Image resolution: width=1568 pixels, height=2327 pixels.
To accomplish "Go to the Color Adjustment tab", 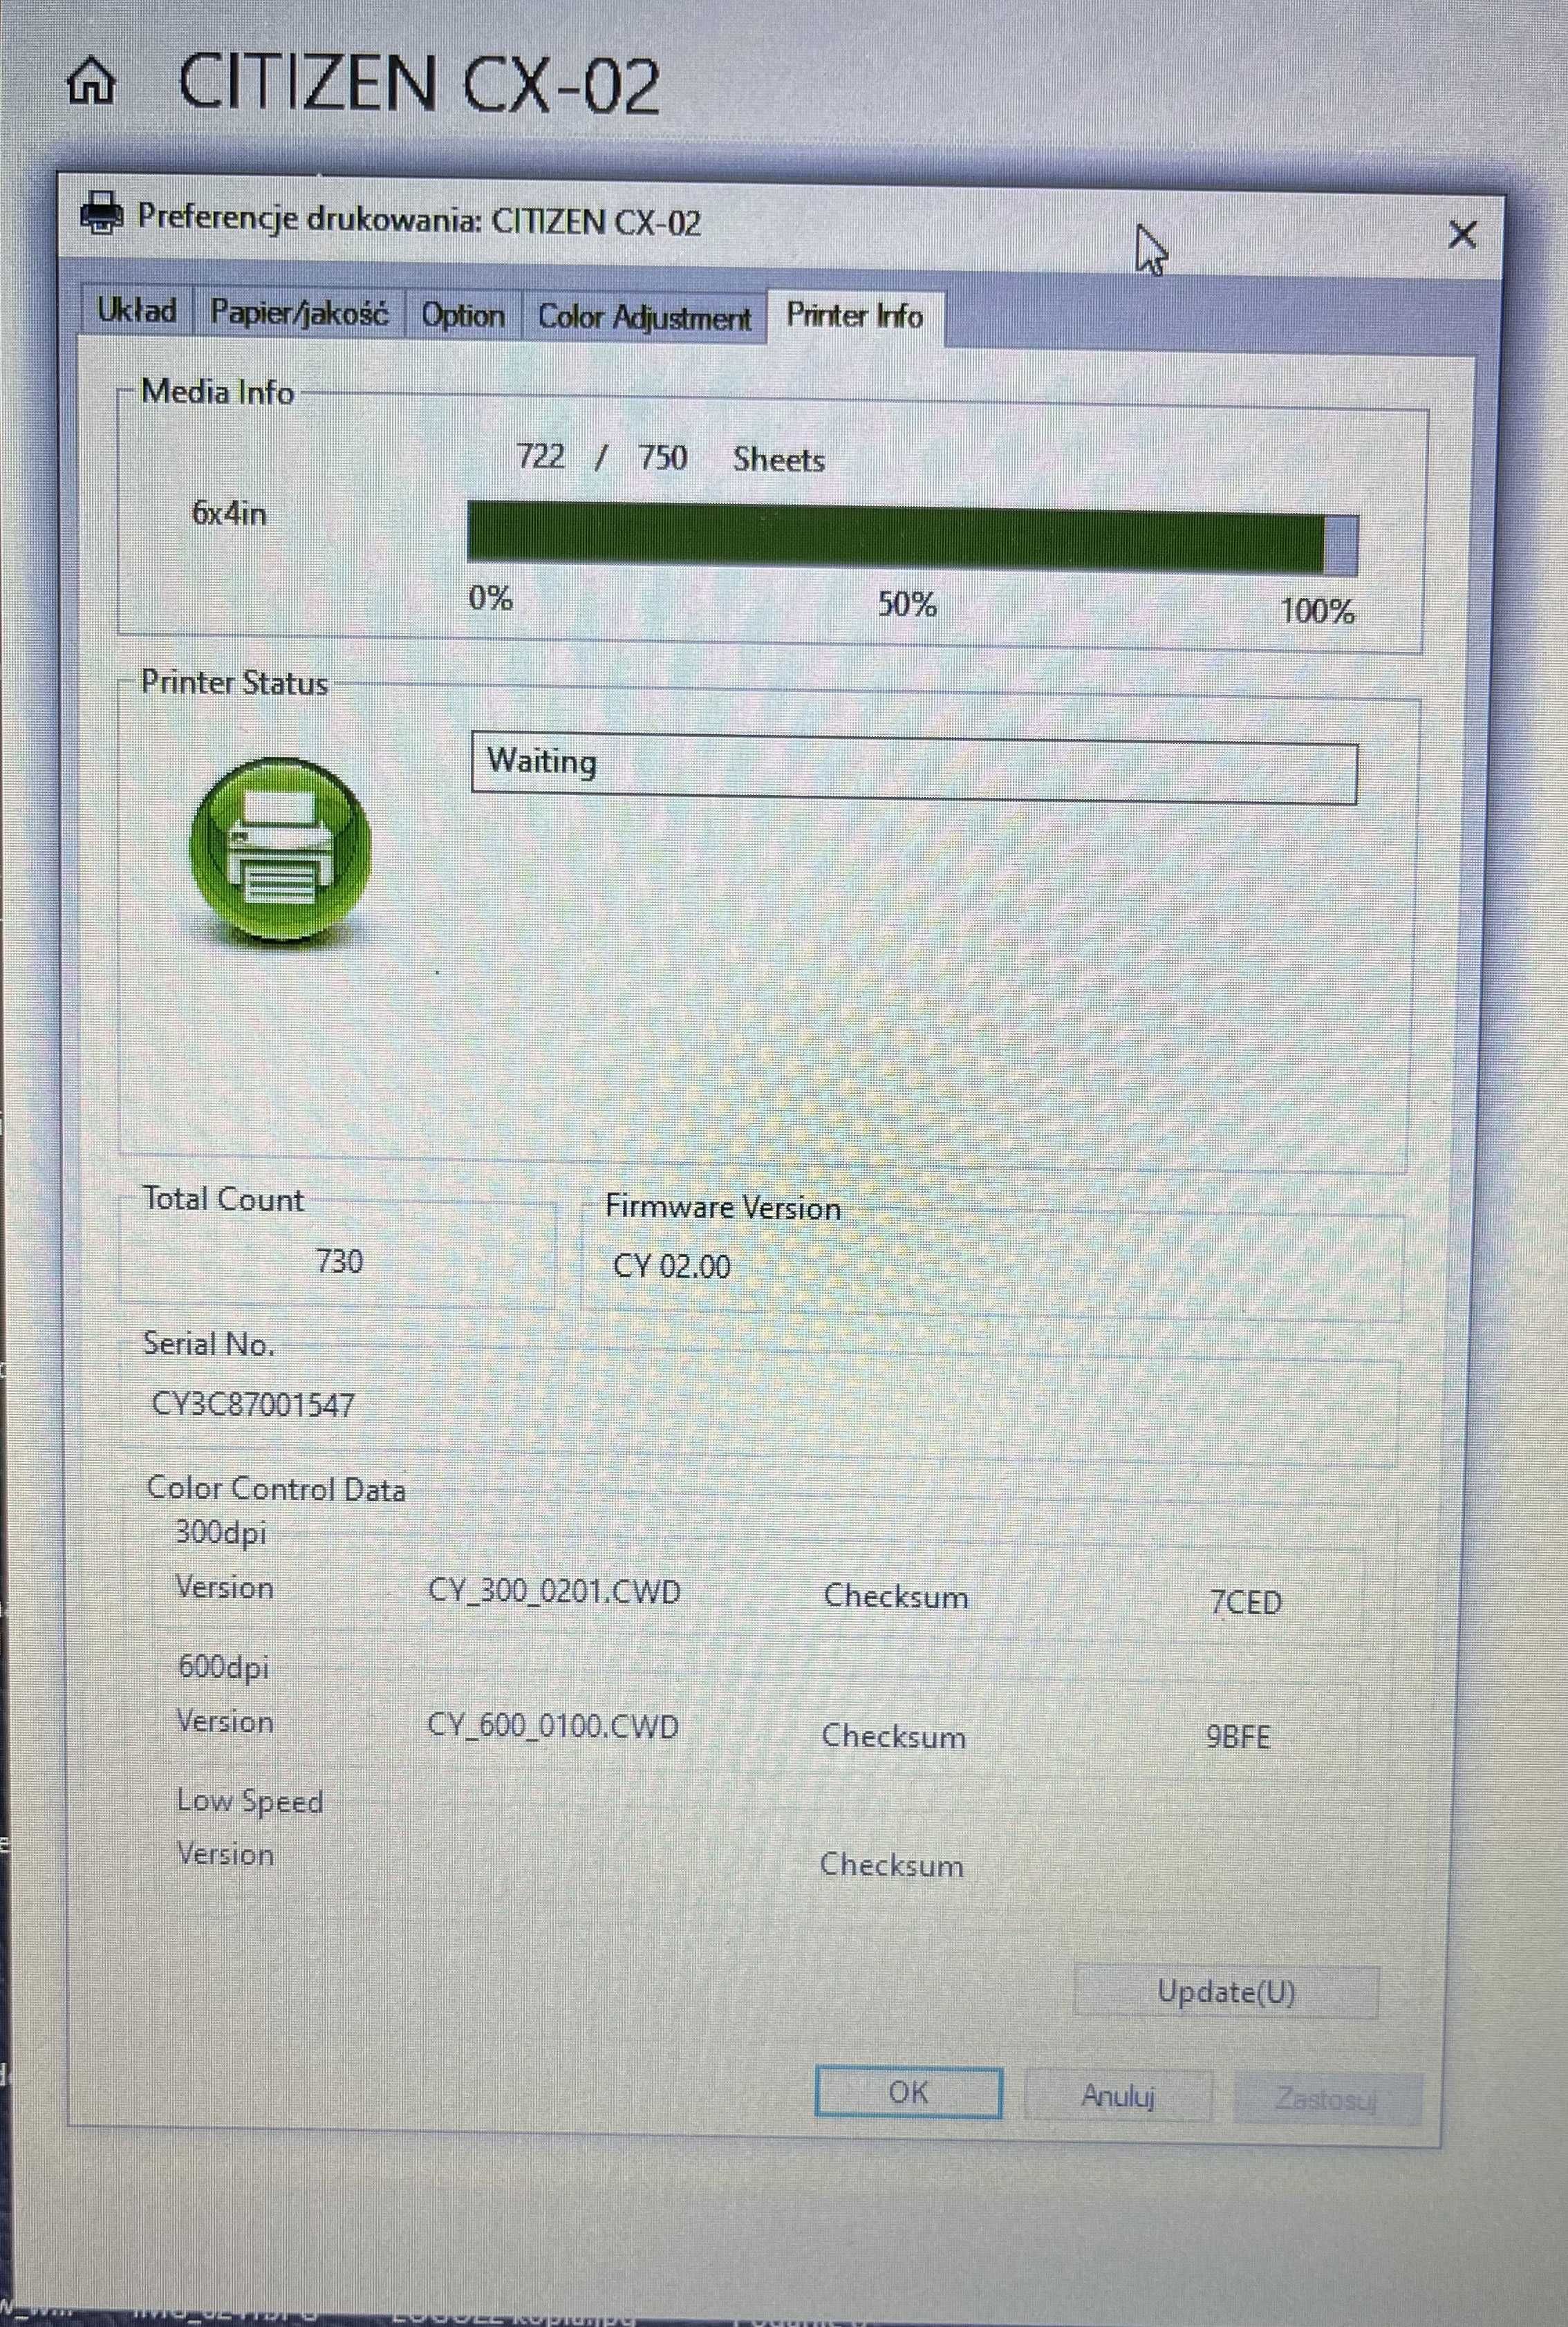I will 644,318.
